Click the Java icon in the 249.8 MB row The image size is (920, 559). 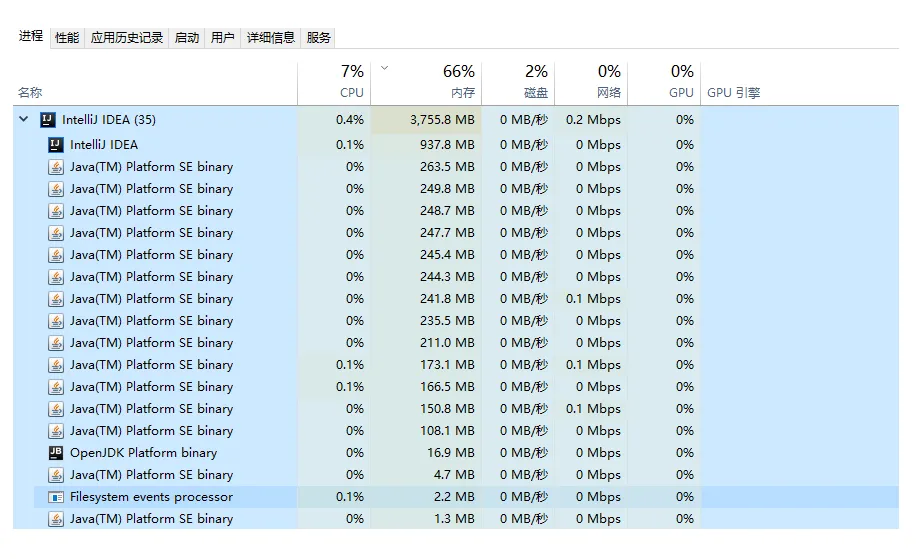click(56, 189)
